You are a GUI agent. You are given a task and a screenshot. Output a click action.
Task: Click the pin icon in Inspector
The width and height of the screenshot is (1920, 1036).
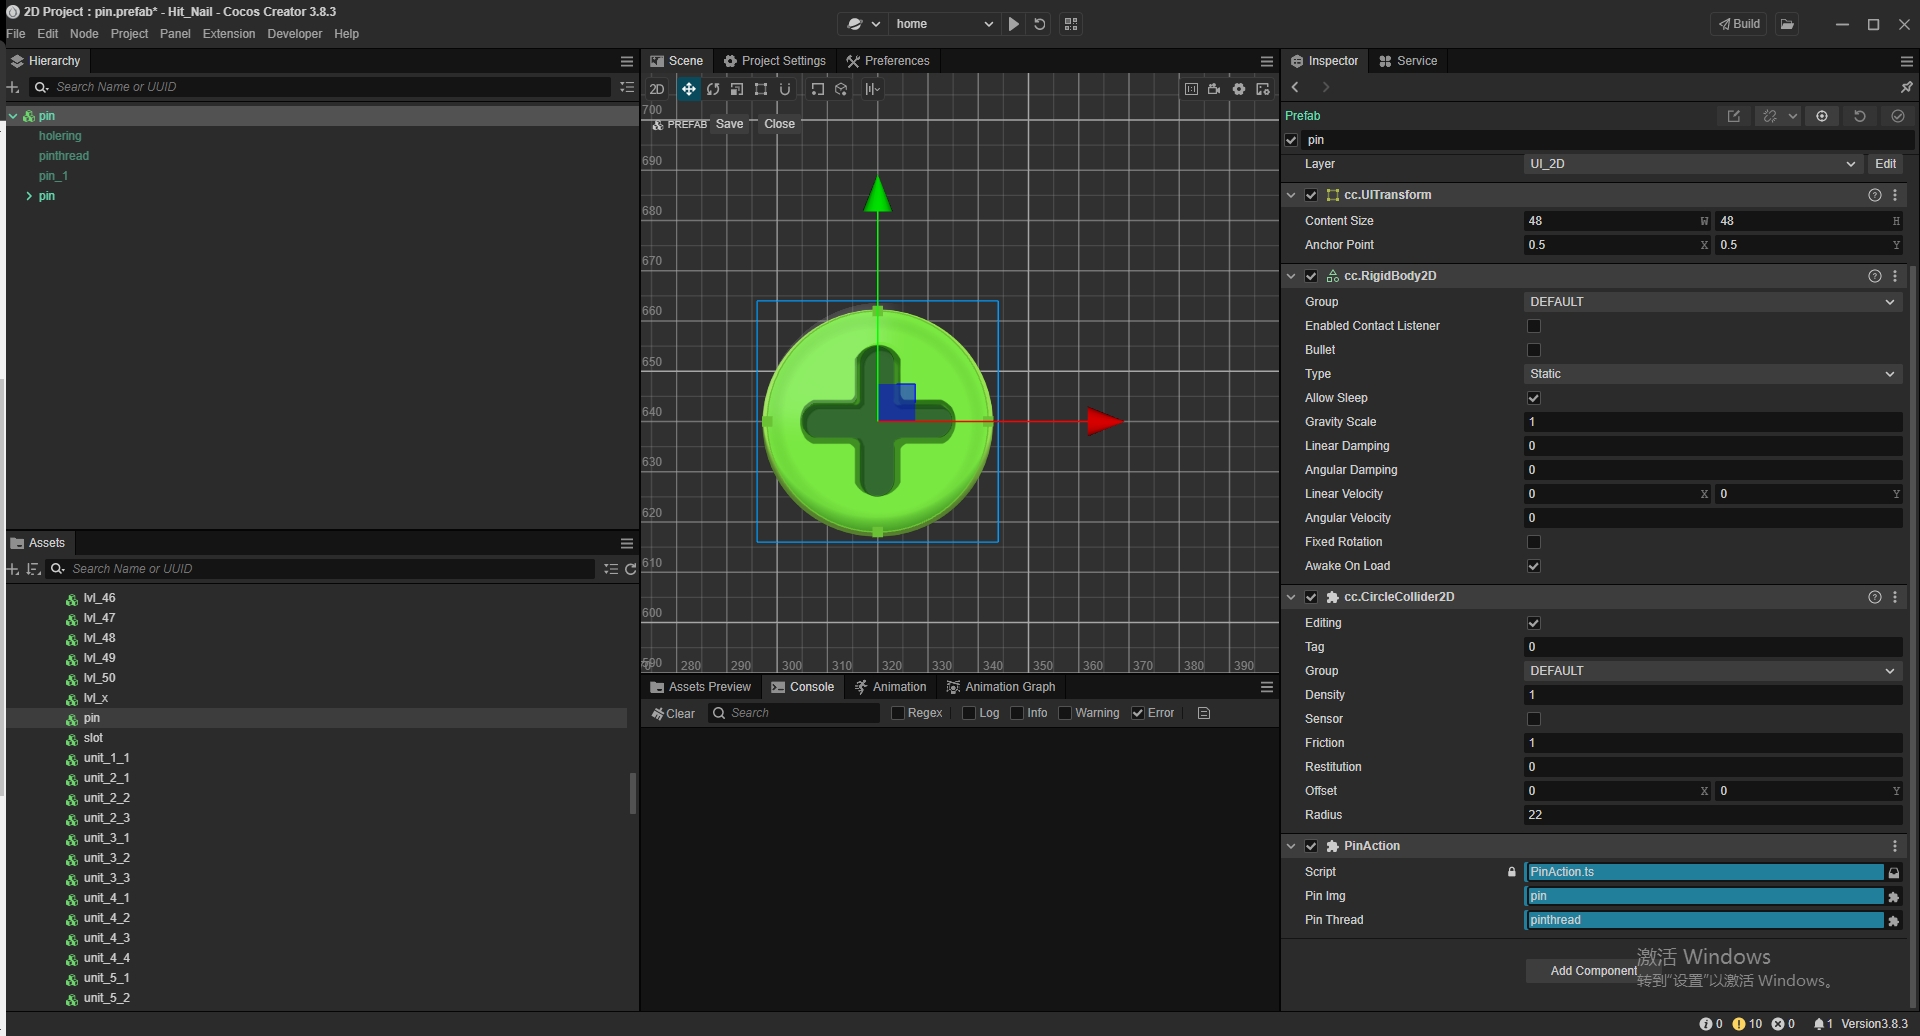[1906, 88]
